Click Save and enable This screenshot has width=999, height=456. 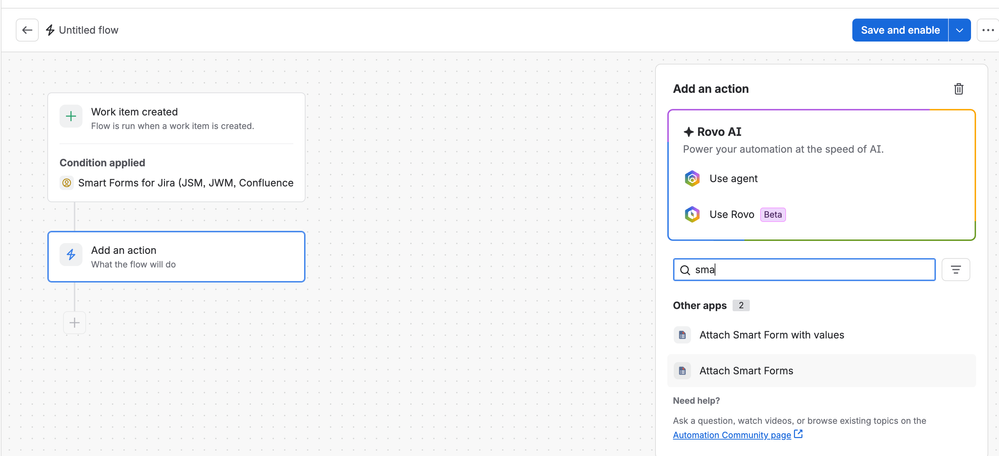pos(900,30)
